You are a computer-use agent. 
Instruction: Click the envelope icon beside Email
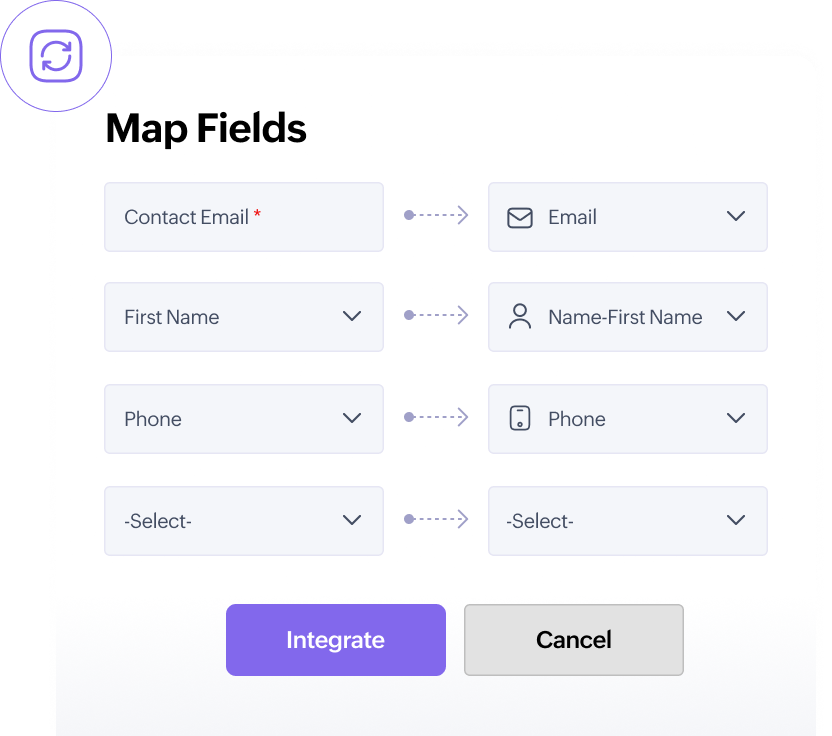(x=520, y=217)
